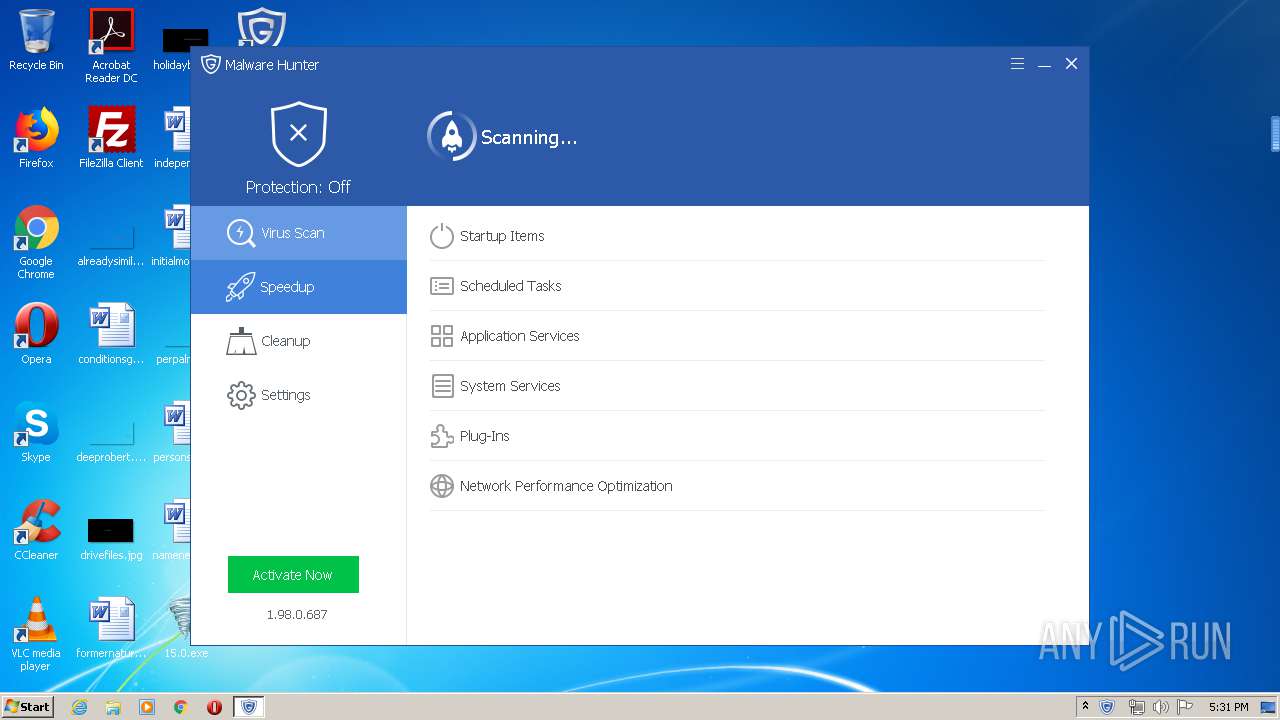Open Windows Media Player from taskbar
Viewport: 1280px width, 720px height.
(147, 707)
